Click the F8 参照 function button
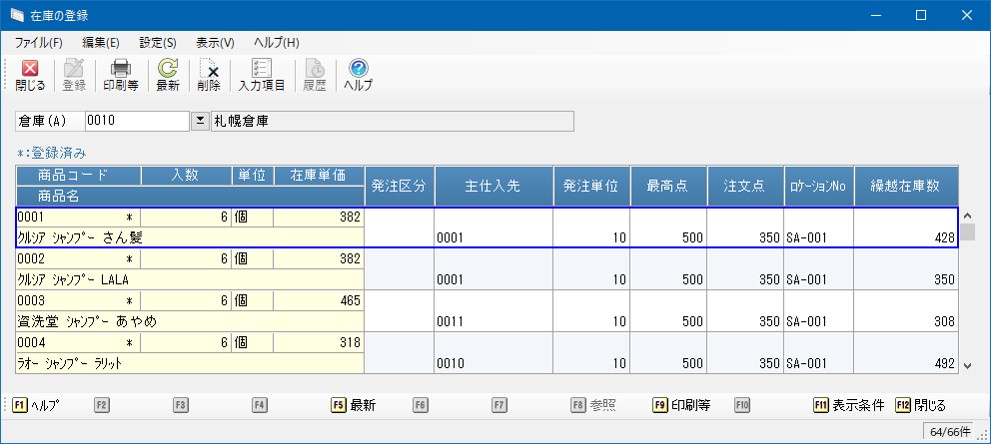 click(593, 405)
